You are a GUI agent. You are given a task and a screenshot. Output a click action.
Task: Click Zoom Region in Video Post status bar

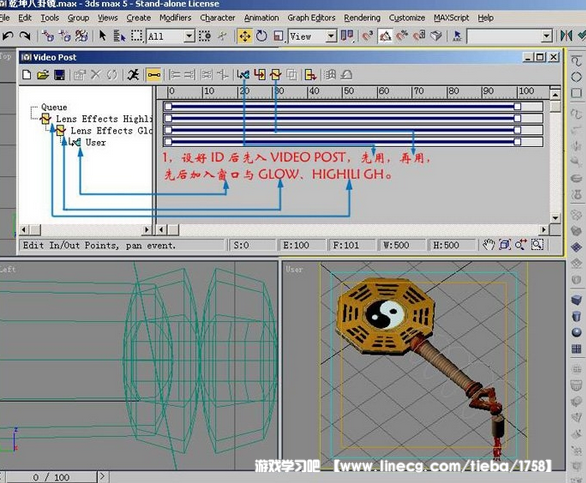[x=537, y=245]
